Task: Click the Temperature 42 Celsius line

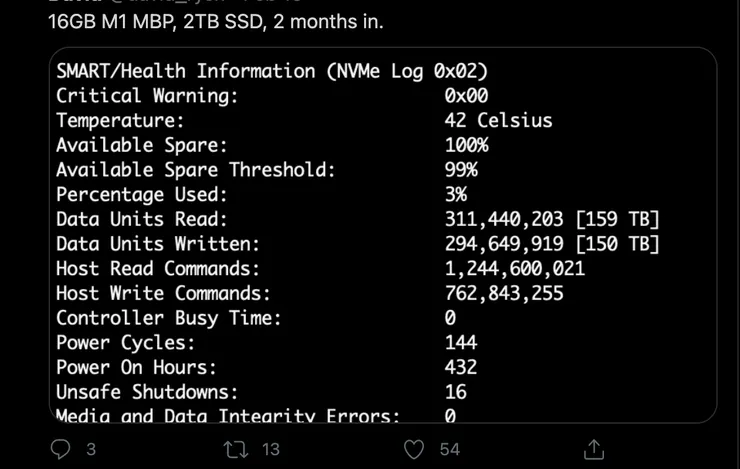Action: [x=304, y=120]
